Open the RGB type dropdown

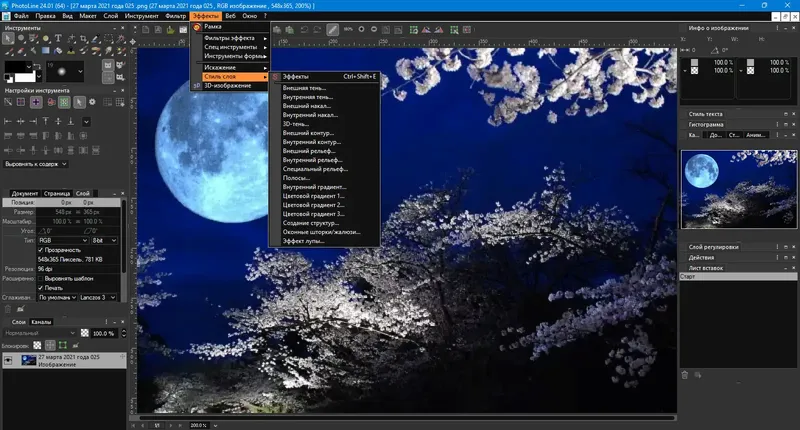[63, 240]
